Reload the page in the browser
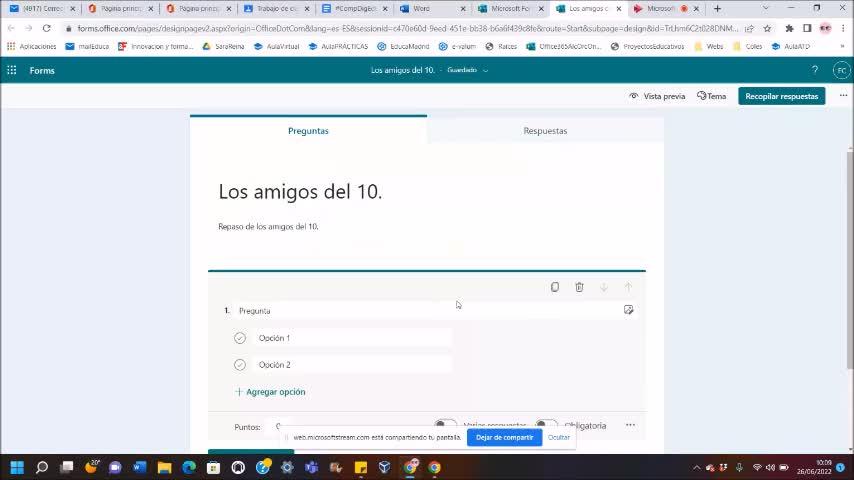The width and height of the screenshot is (854, 480). pos(47,28)
